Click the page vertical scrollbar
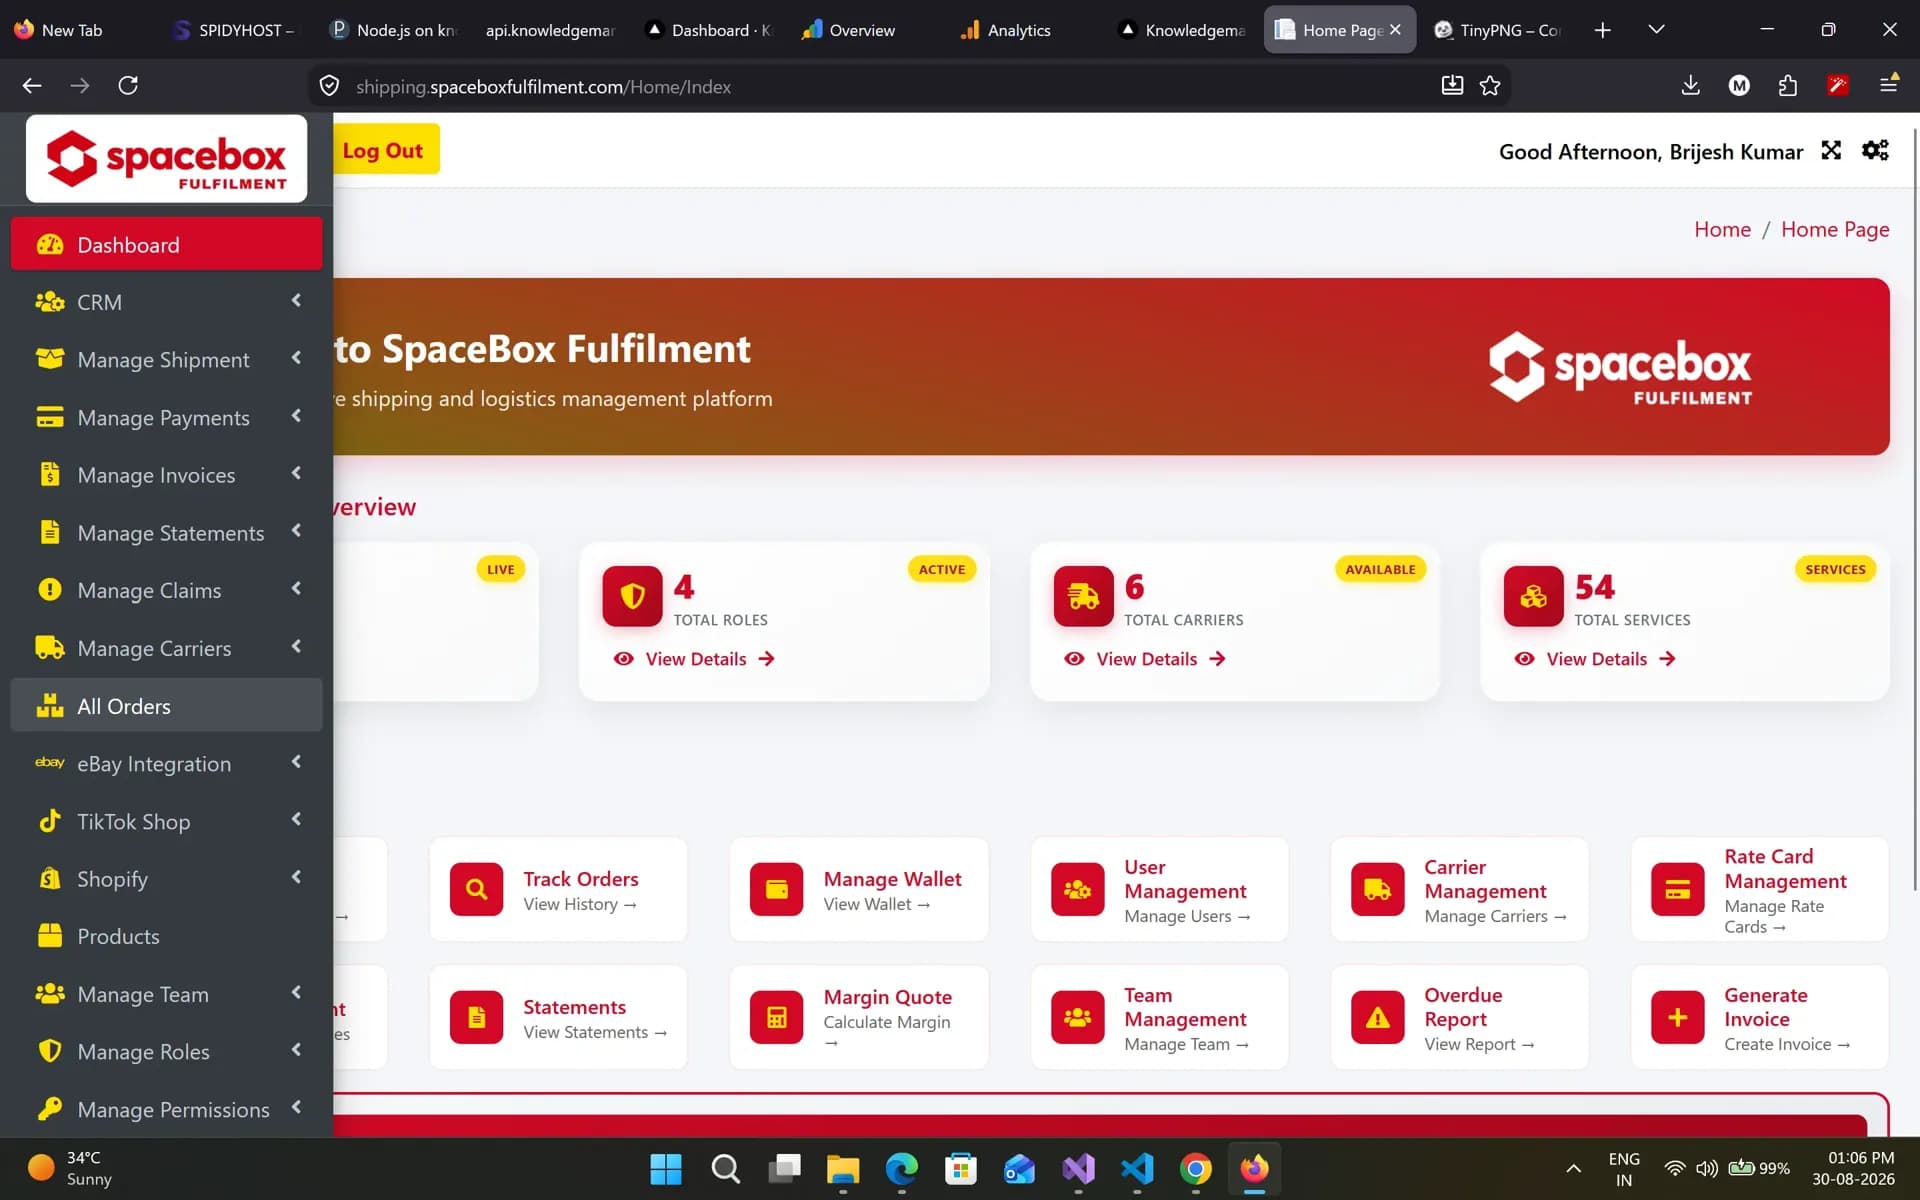Image resolution: width=1920 pixels, height=1200 pixels. (1915, 510)
